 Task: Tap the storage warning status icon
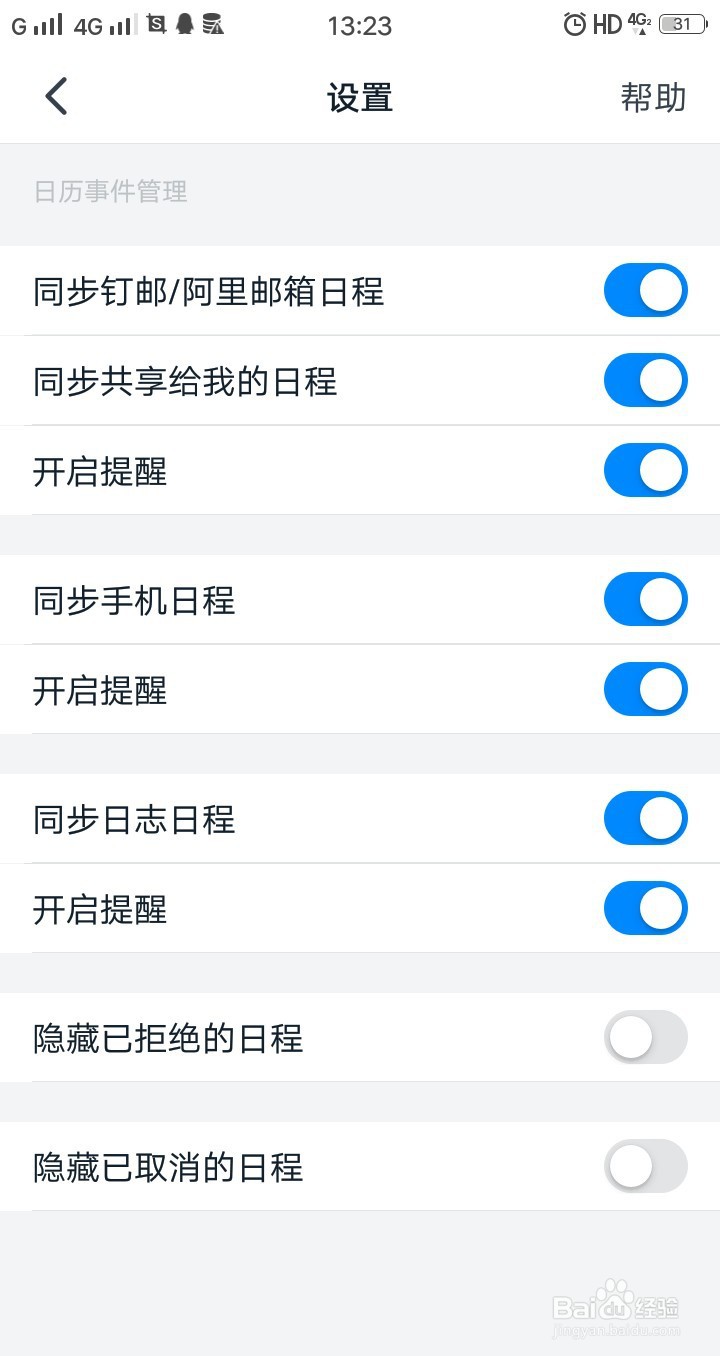point(212,25)
